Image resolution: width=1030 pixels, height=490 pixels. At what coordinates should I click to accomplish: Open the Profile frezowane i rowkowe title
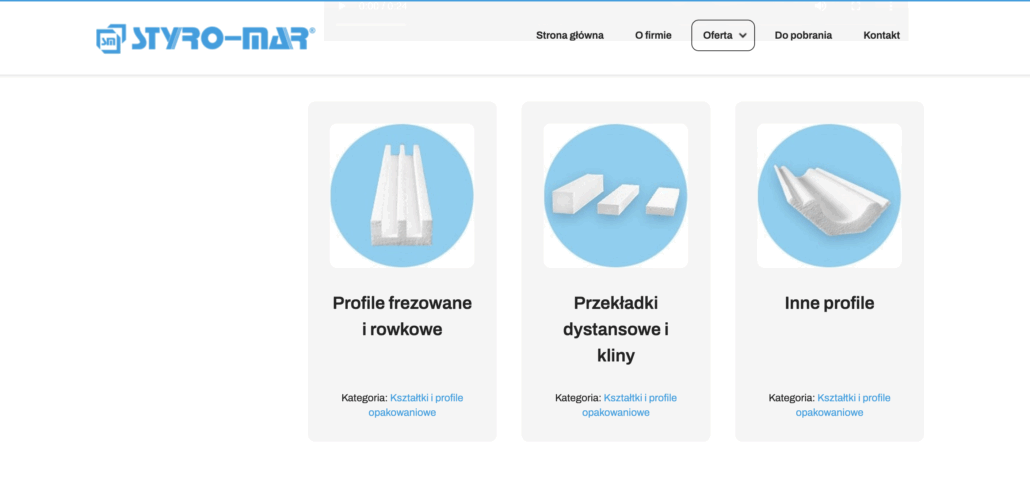[x=402, y=316]
